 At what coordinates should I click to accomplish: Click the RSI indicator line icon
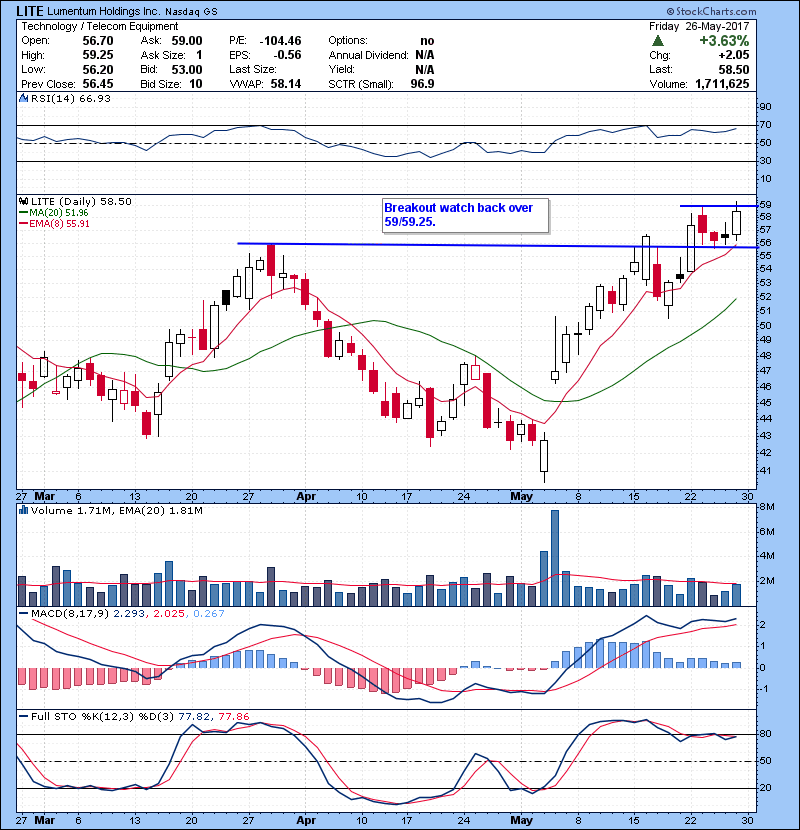[23, 98]
